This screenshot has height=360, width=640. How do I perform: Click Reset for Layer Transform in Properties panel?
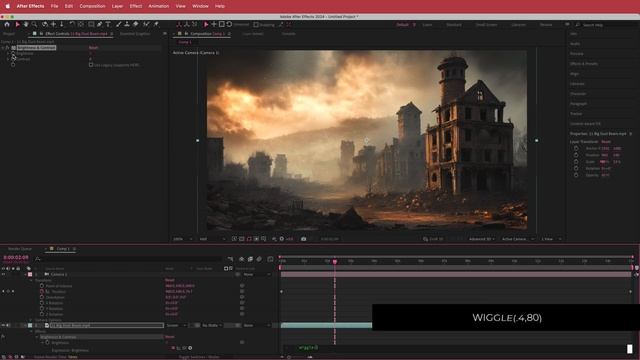tap(606, 142)
